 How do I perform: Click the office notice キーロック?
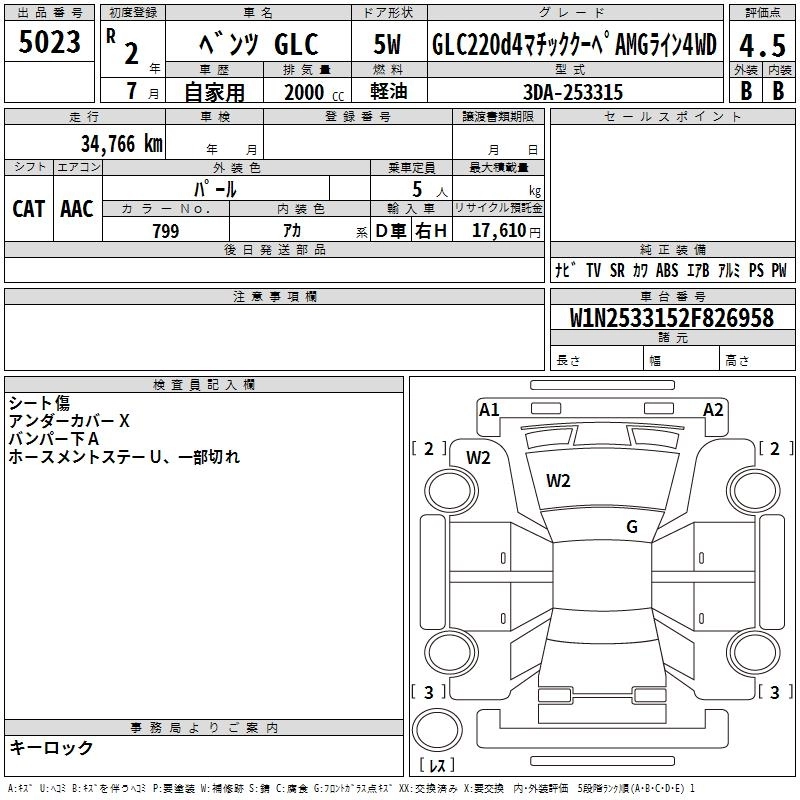51,748
